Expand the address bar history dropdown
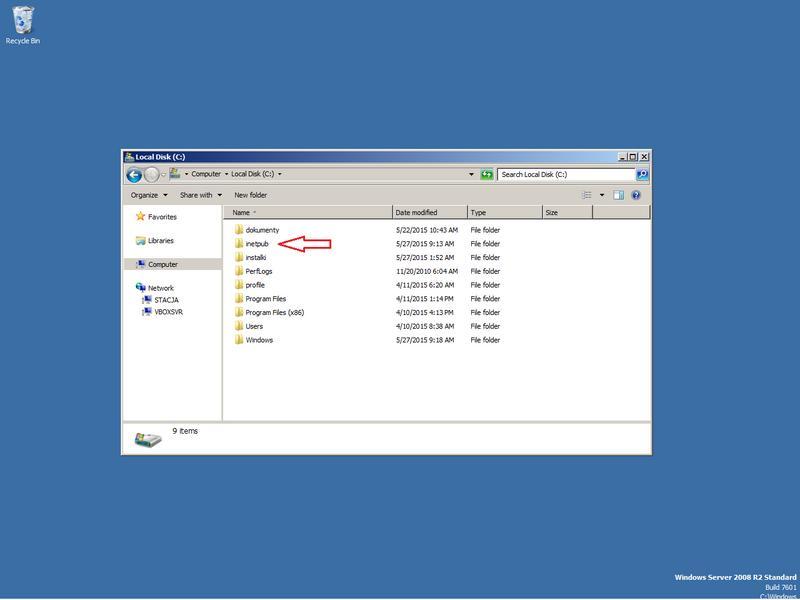Viewport: 800px width, 600px height. pos(471,174)
